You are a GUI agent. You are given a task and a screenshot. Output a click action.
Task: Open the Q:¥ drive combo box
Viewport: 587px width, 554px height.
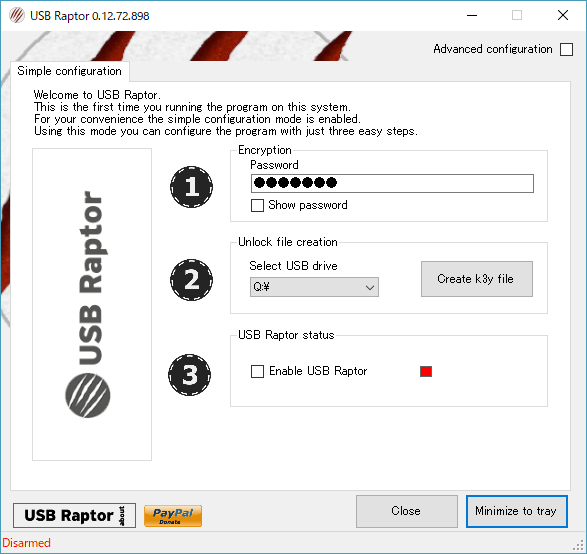314,287
